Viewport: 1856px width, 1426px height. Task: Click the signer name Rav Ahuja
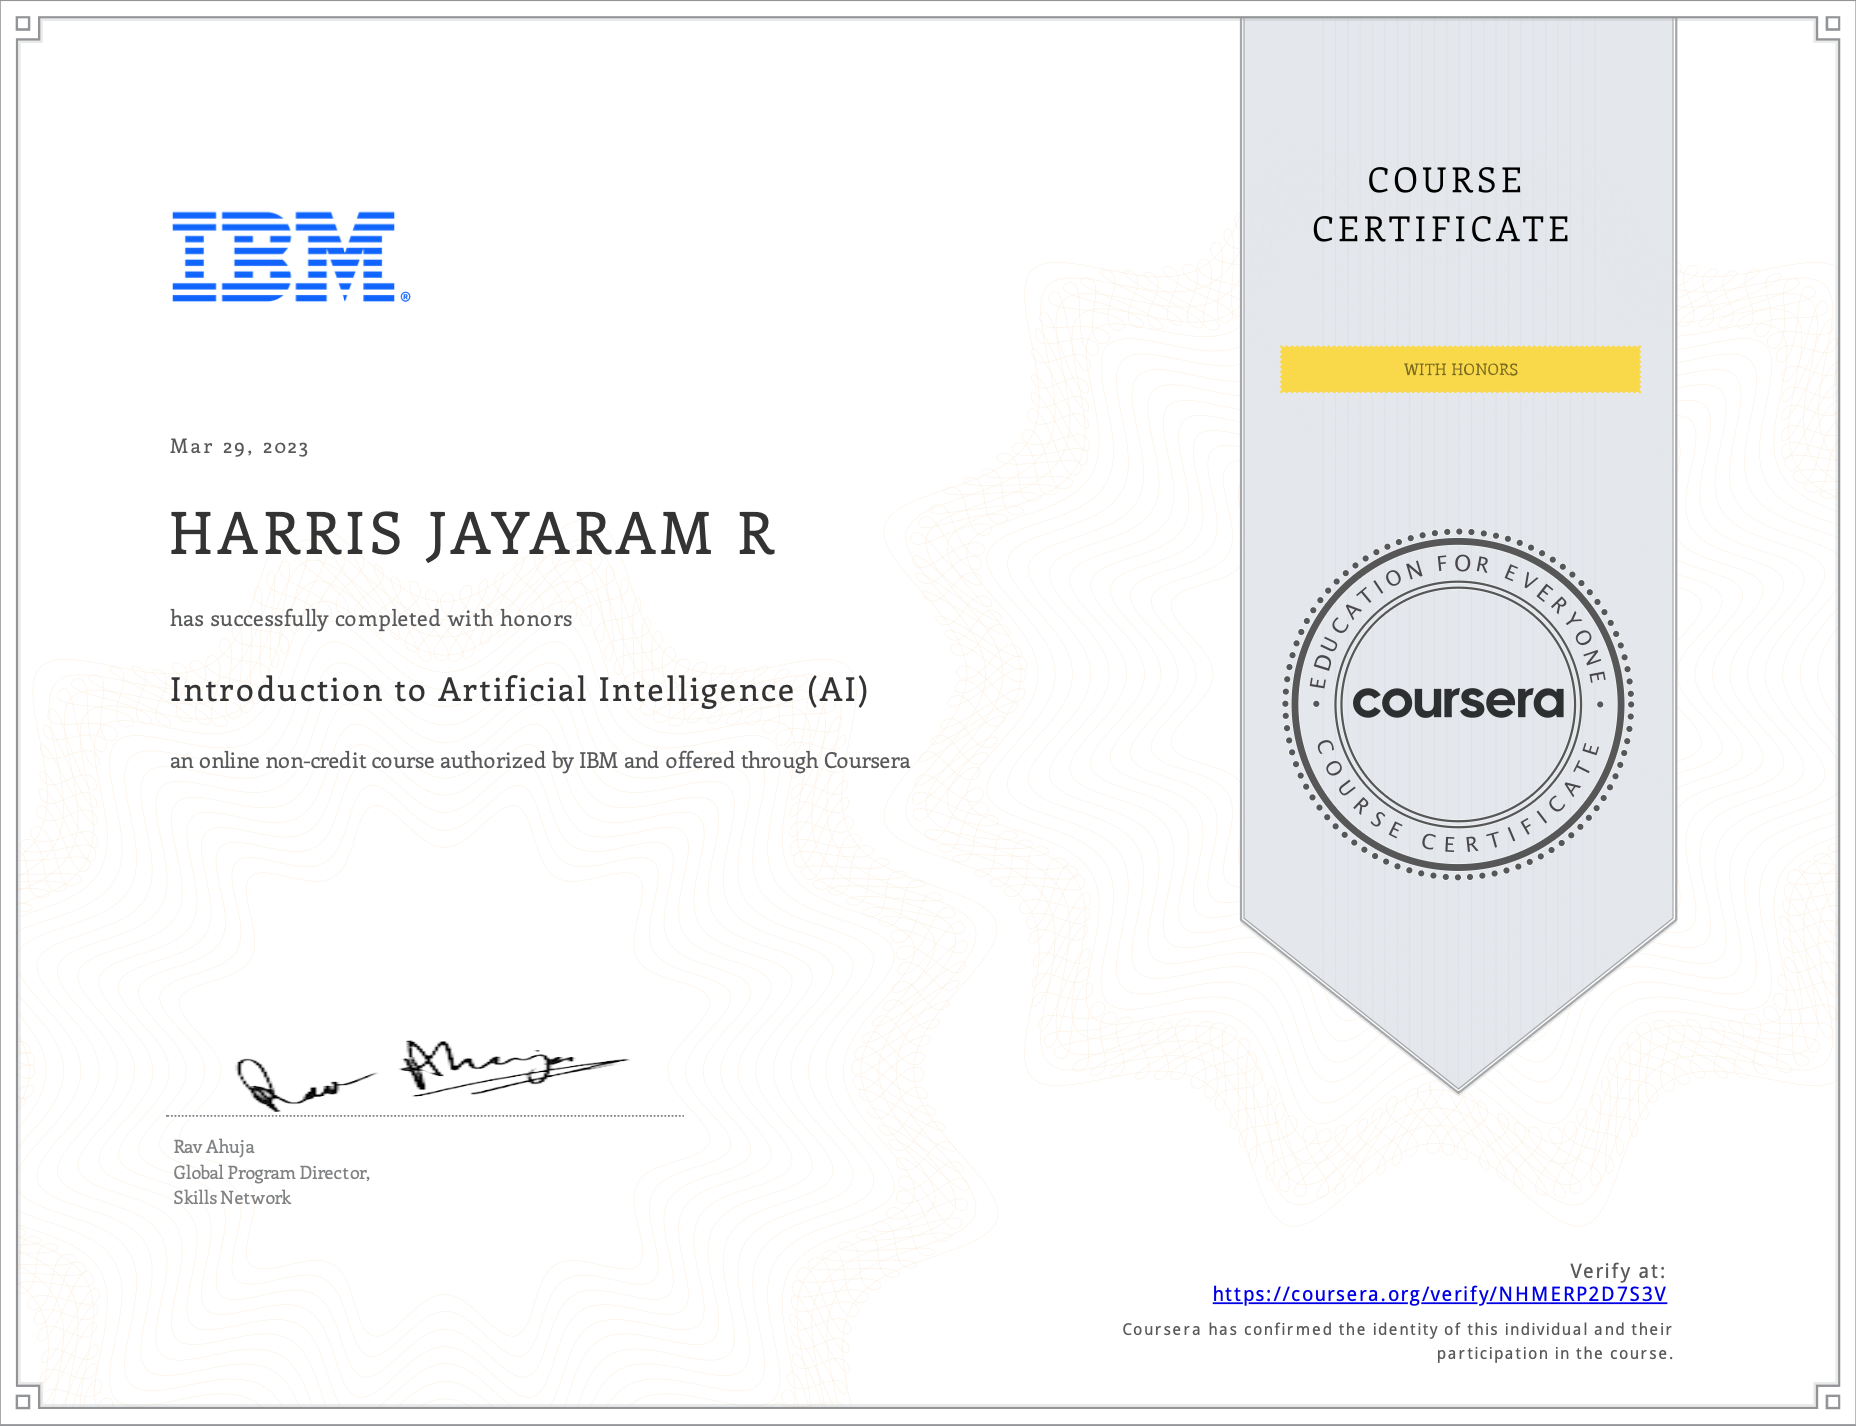click(214, 1147)
